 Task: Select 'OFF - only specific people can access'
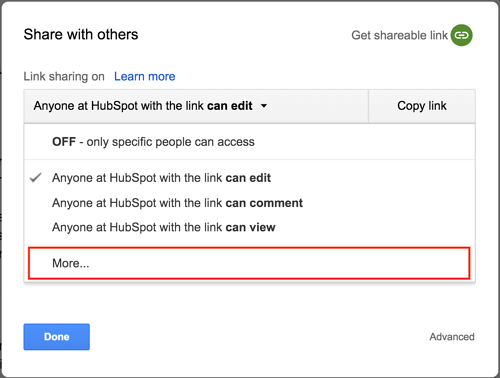(249, 142)
